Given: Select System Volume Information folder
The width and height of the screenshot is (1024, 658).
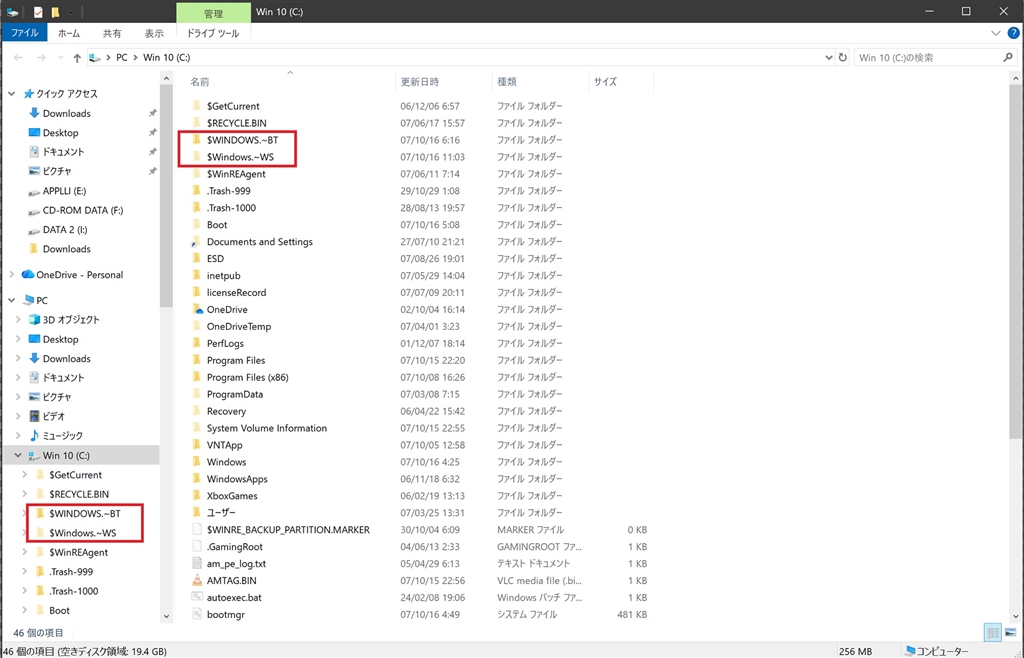Looking at the screenshot, I should (266, 428).
